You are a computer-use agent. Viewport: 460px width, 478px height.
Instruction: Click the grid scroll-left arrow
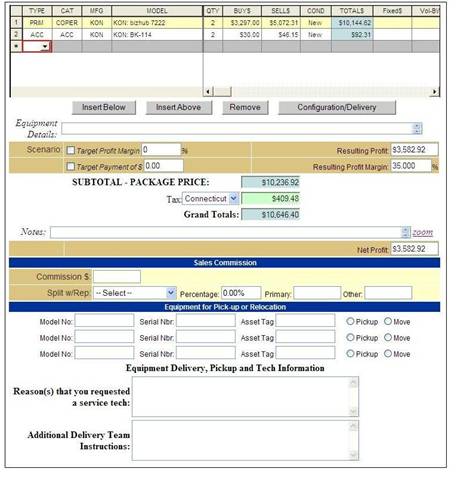pos(208,91)
